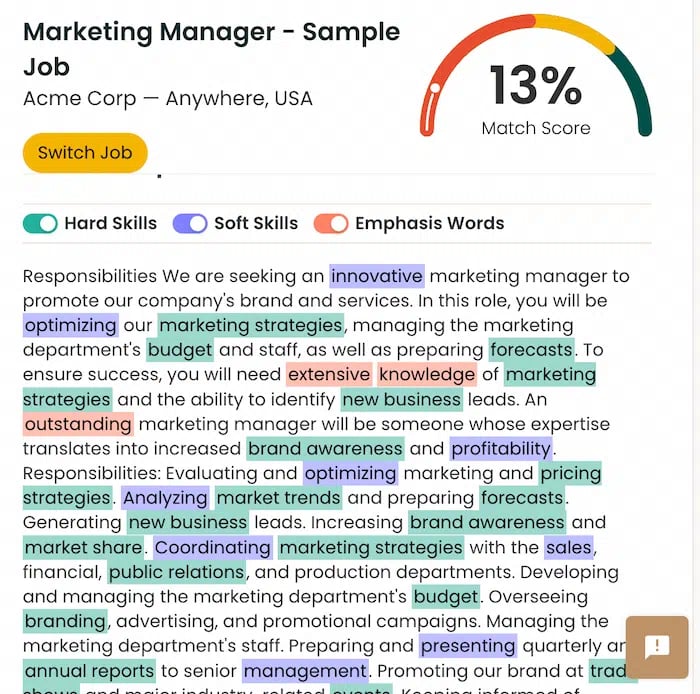Viewport: 700px width, 694px height.
Task: Click the highlighted word outstanding
Action: tap(78, 424)
